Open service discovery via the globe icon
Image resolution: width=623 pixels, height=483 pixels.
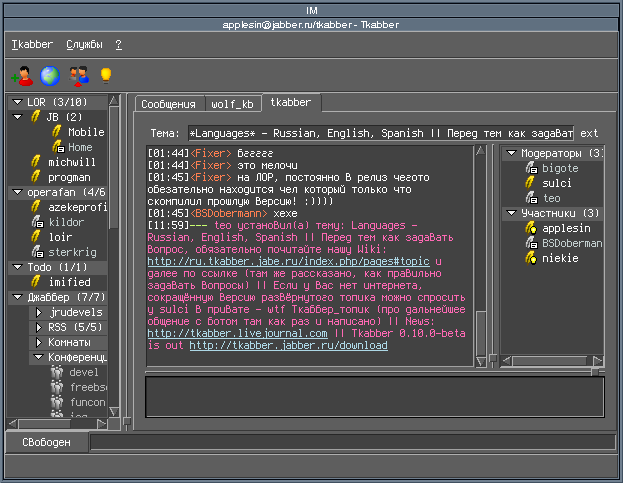coord(49,75)
